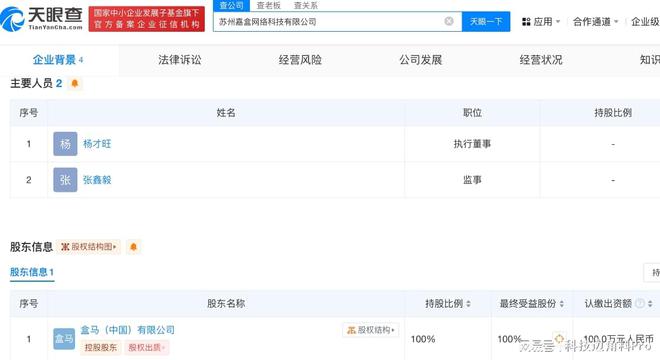Open the 经营状况 tab

(x=541, y=60)
